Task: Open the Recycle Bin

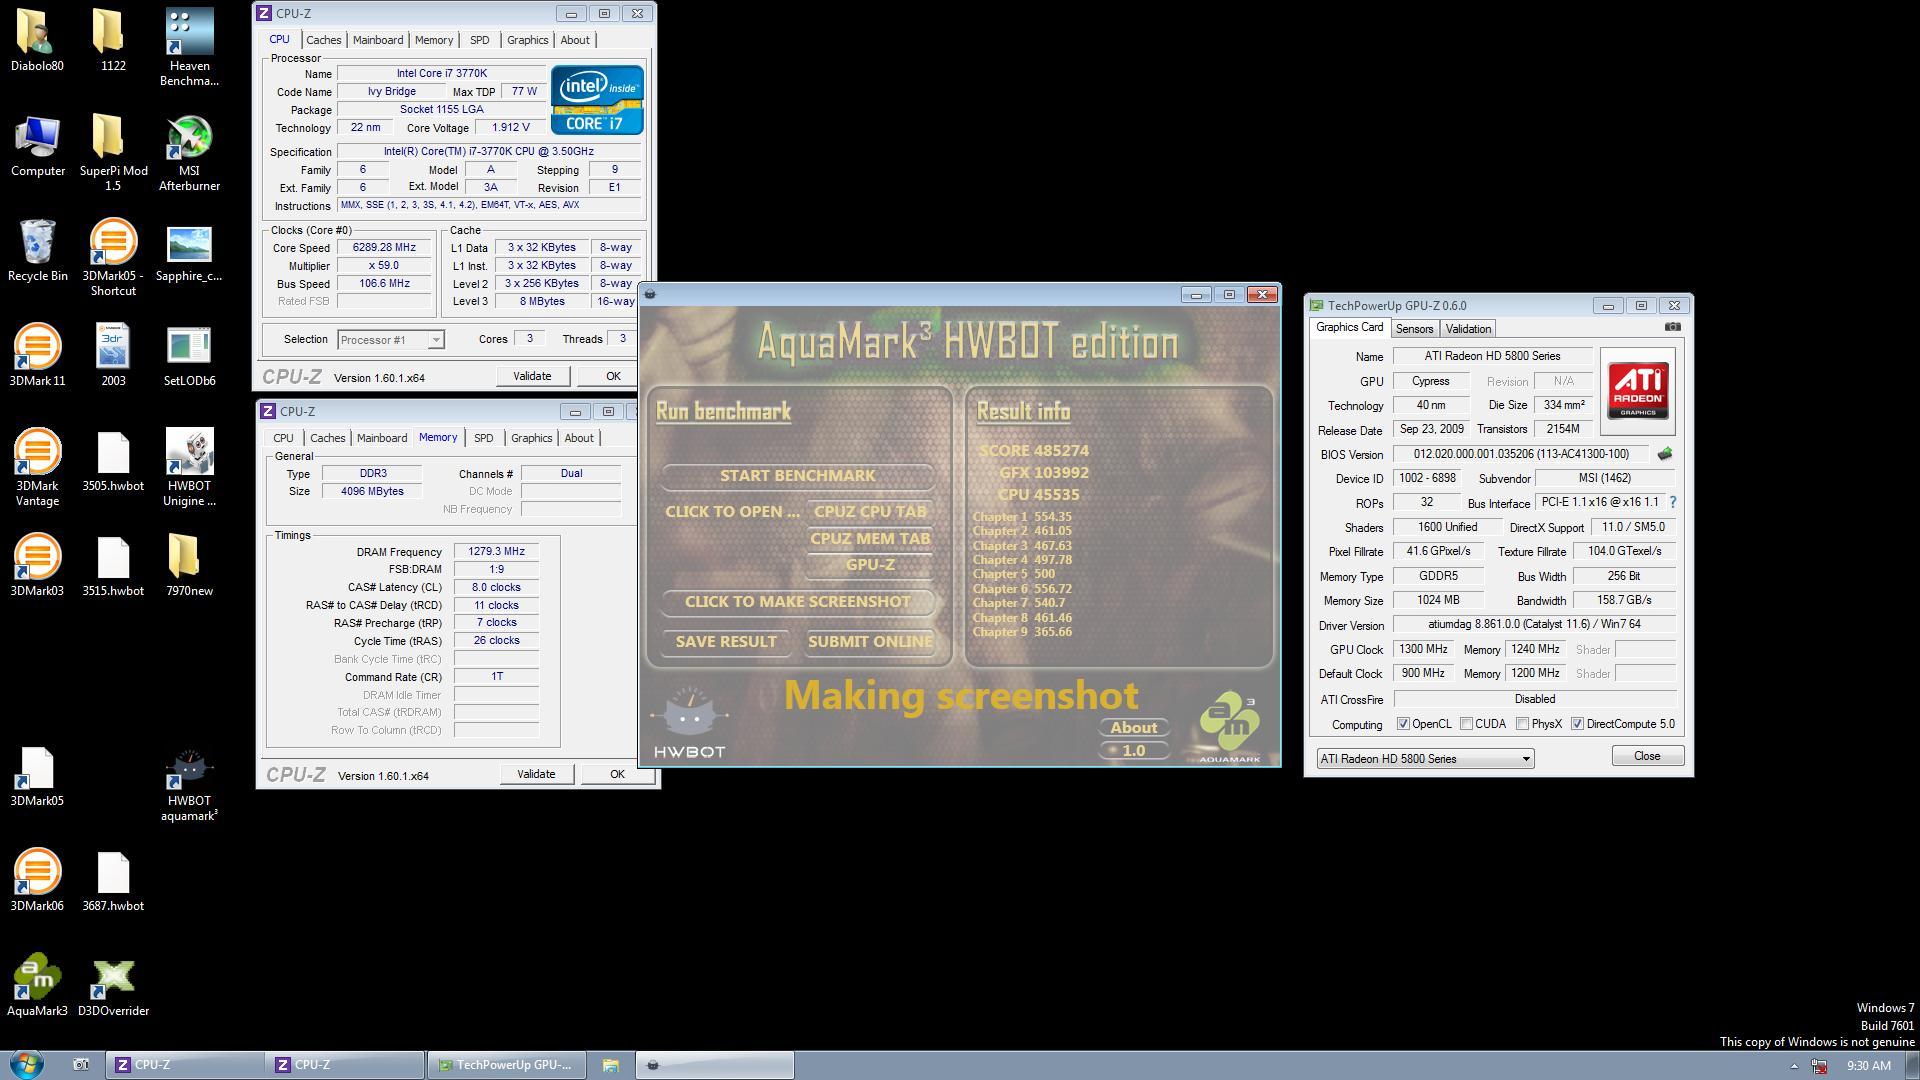Action: [x=38, y=250]
